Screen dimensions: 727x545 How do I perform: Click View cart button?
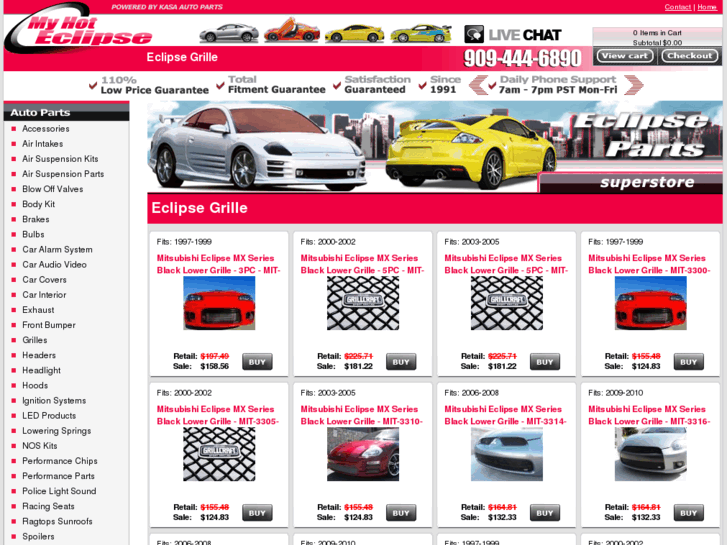pos(625,56)
